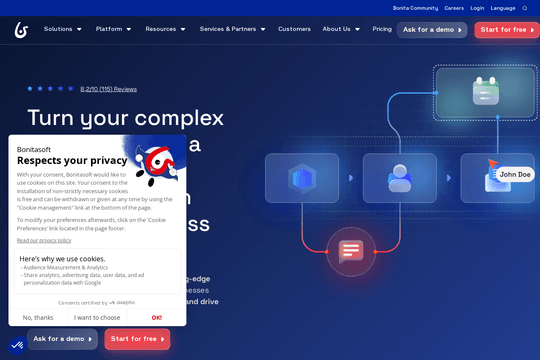This screenshot has width=540, height=360.
Task: Click the five-star rating icons
Action: tap(50, 89)
